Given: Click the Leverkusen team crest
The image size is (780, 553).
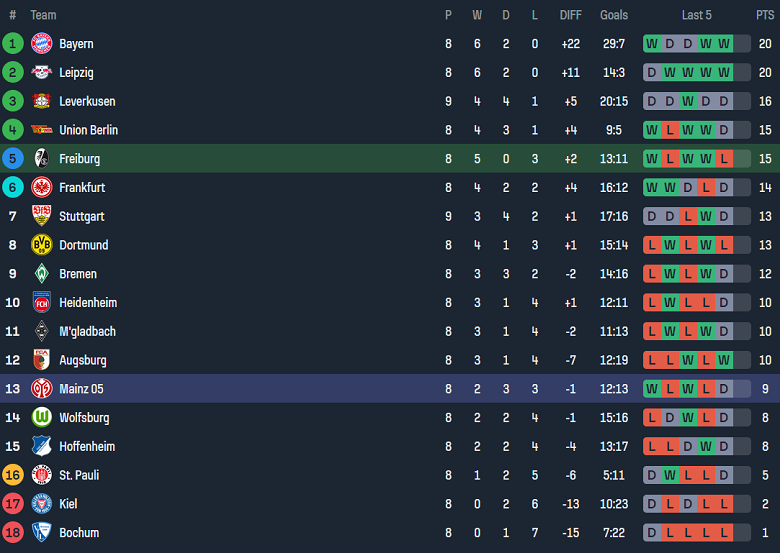Looking at the screenshot, I should pos(41,101).
